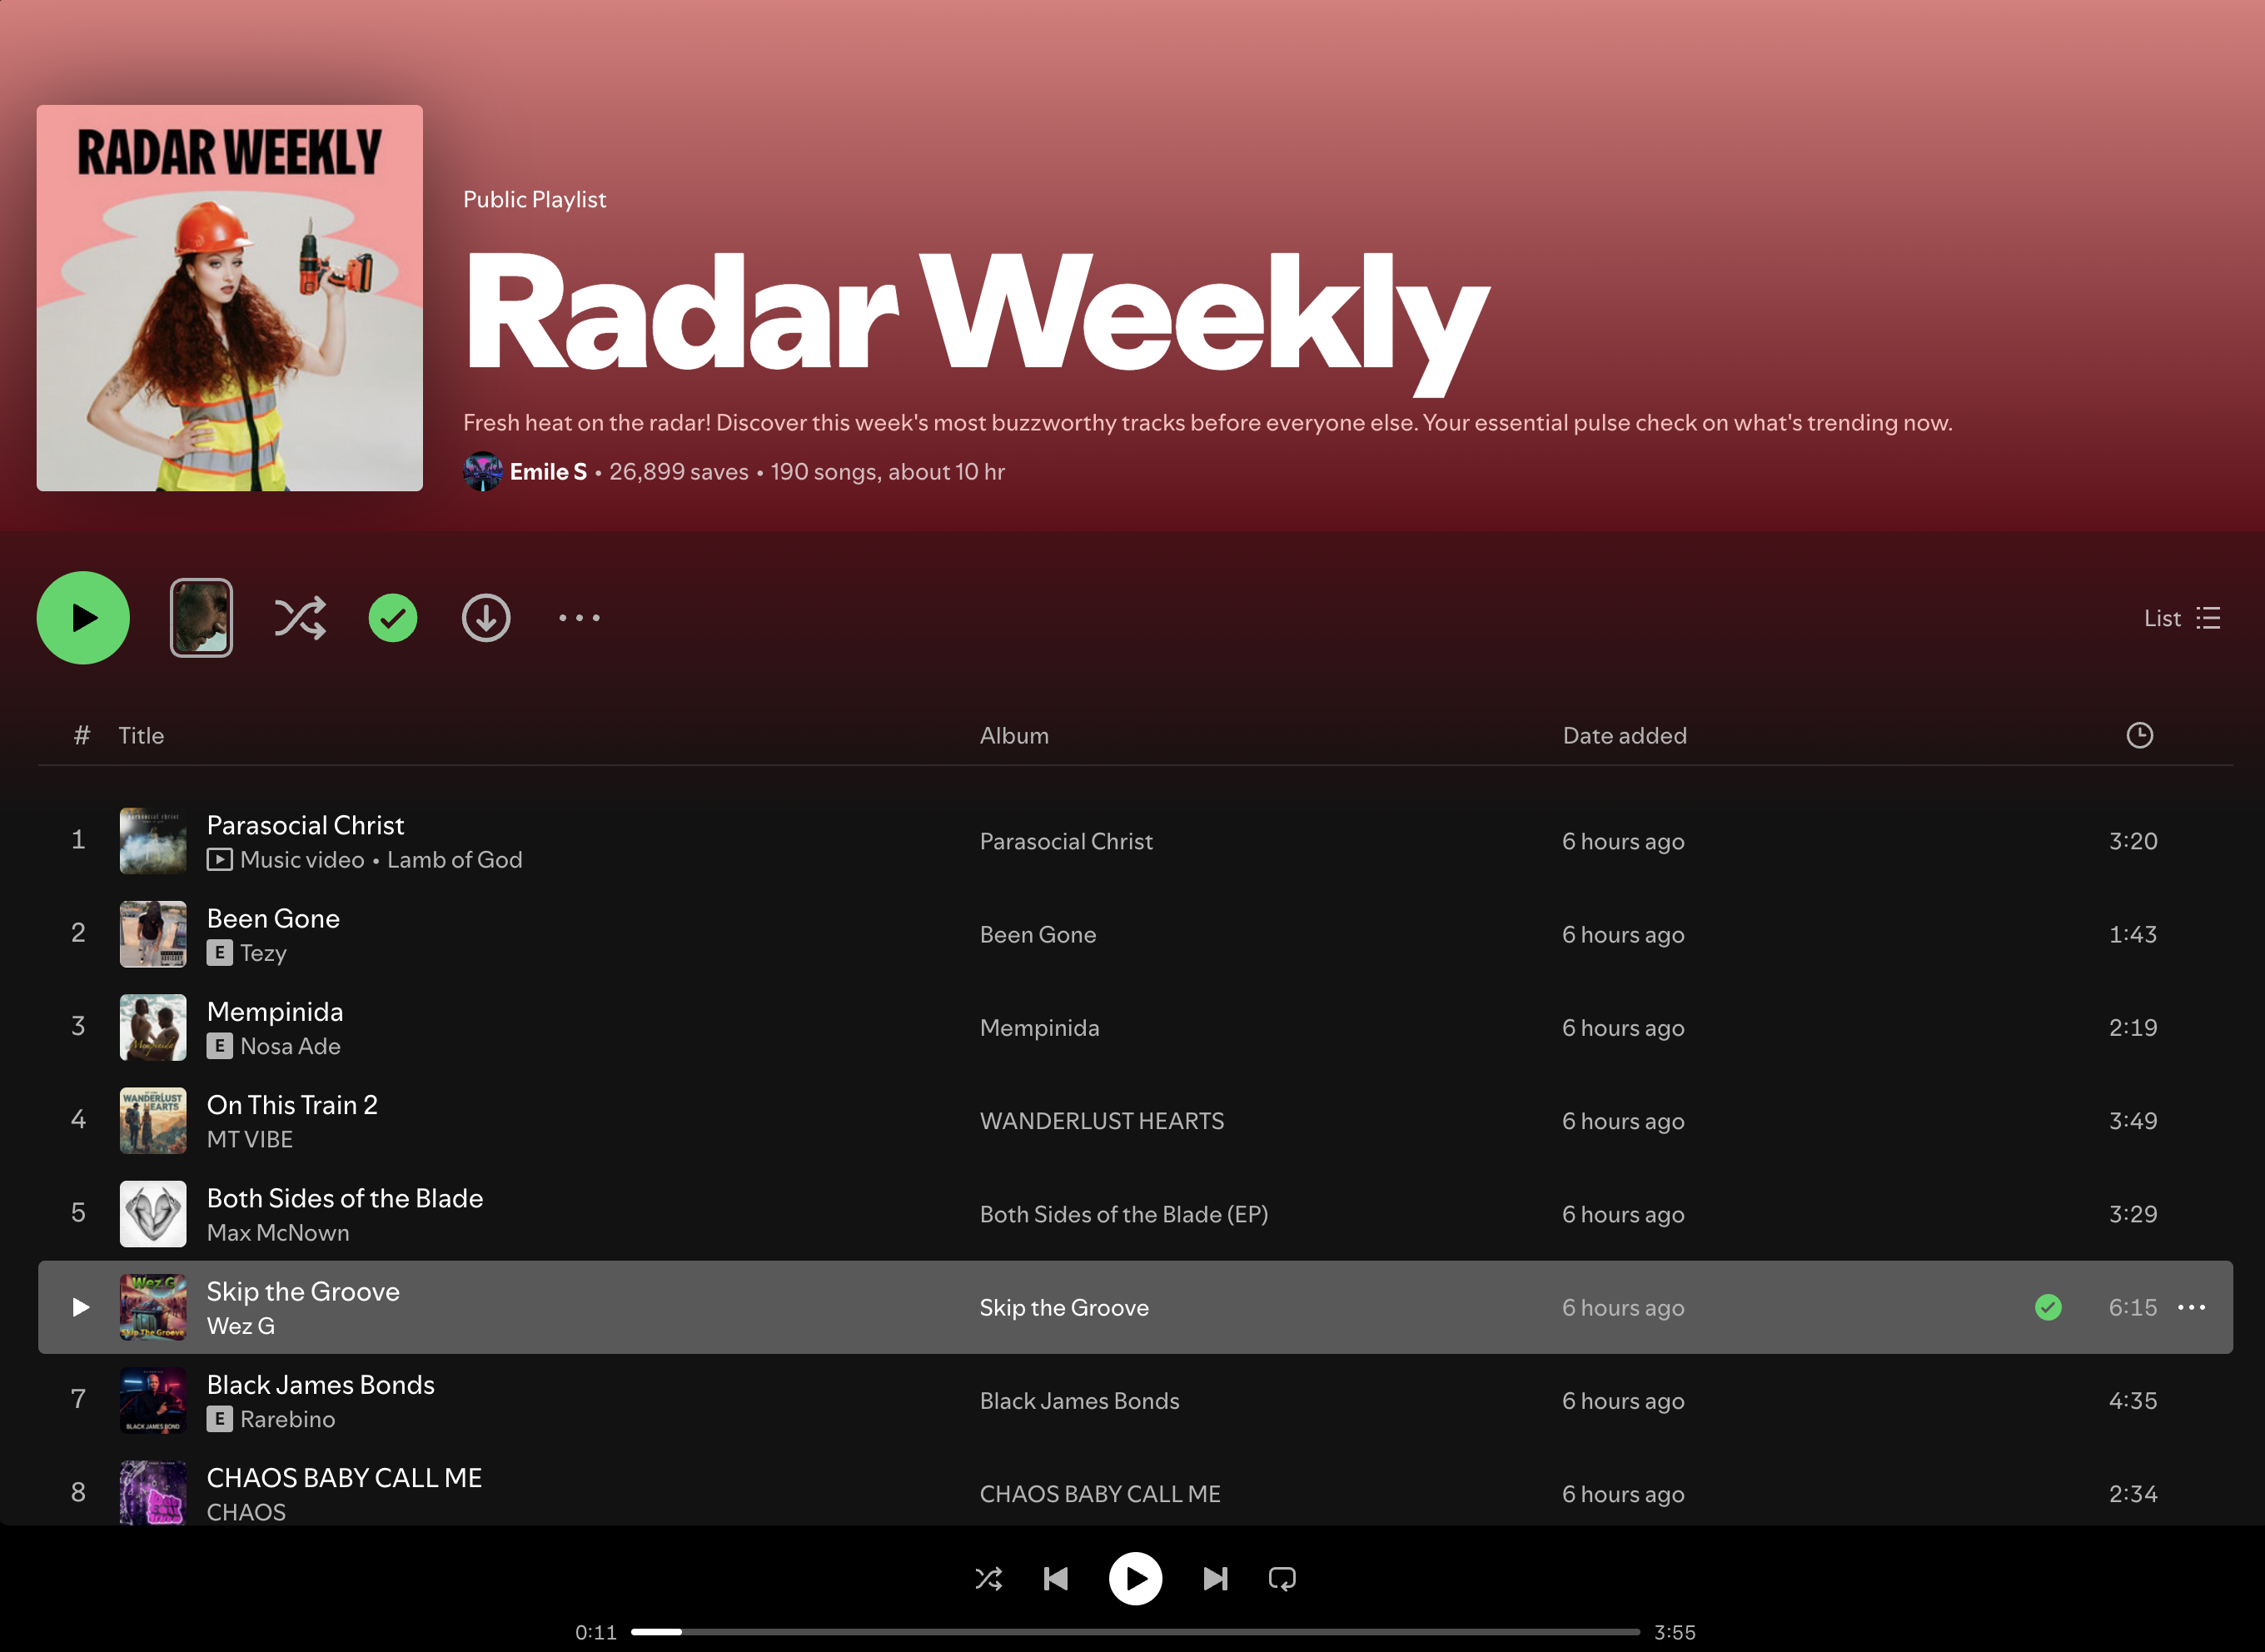Screen dimensions: 2265x1652
Task: Open the List view options dropdown
Action: coord(2181,618)
